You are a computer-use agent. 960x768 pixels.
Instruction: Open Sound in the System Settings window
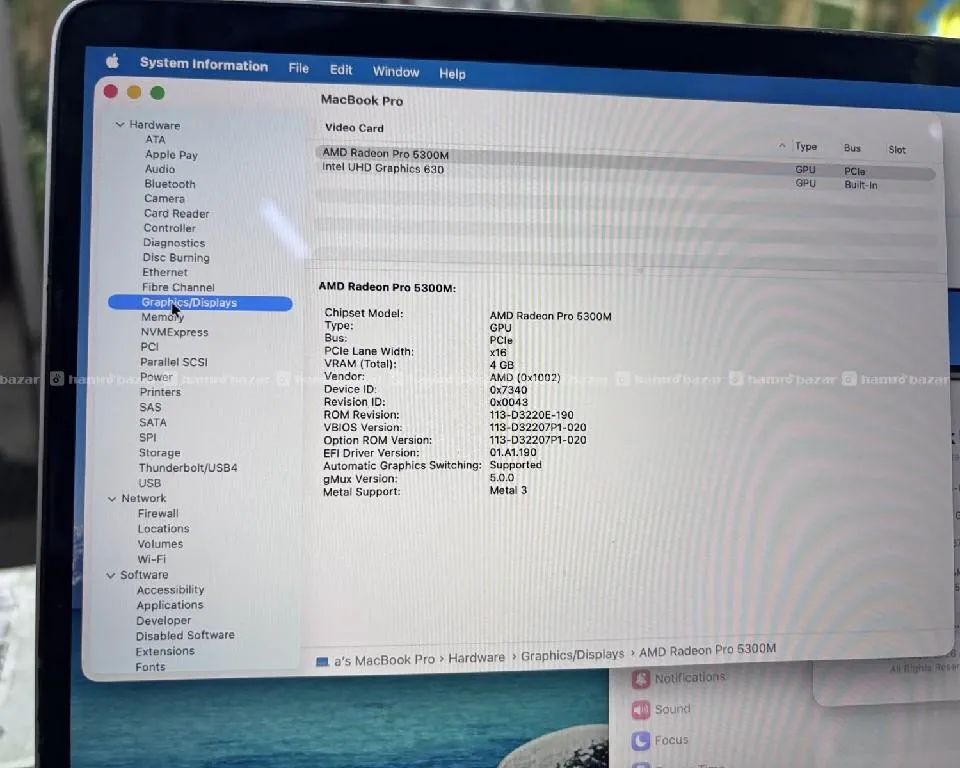click(661, 709)
